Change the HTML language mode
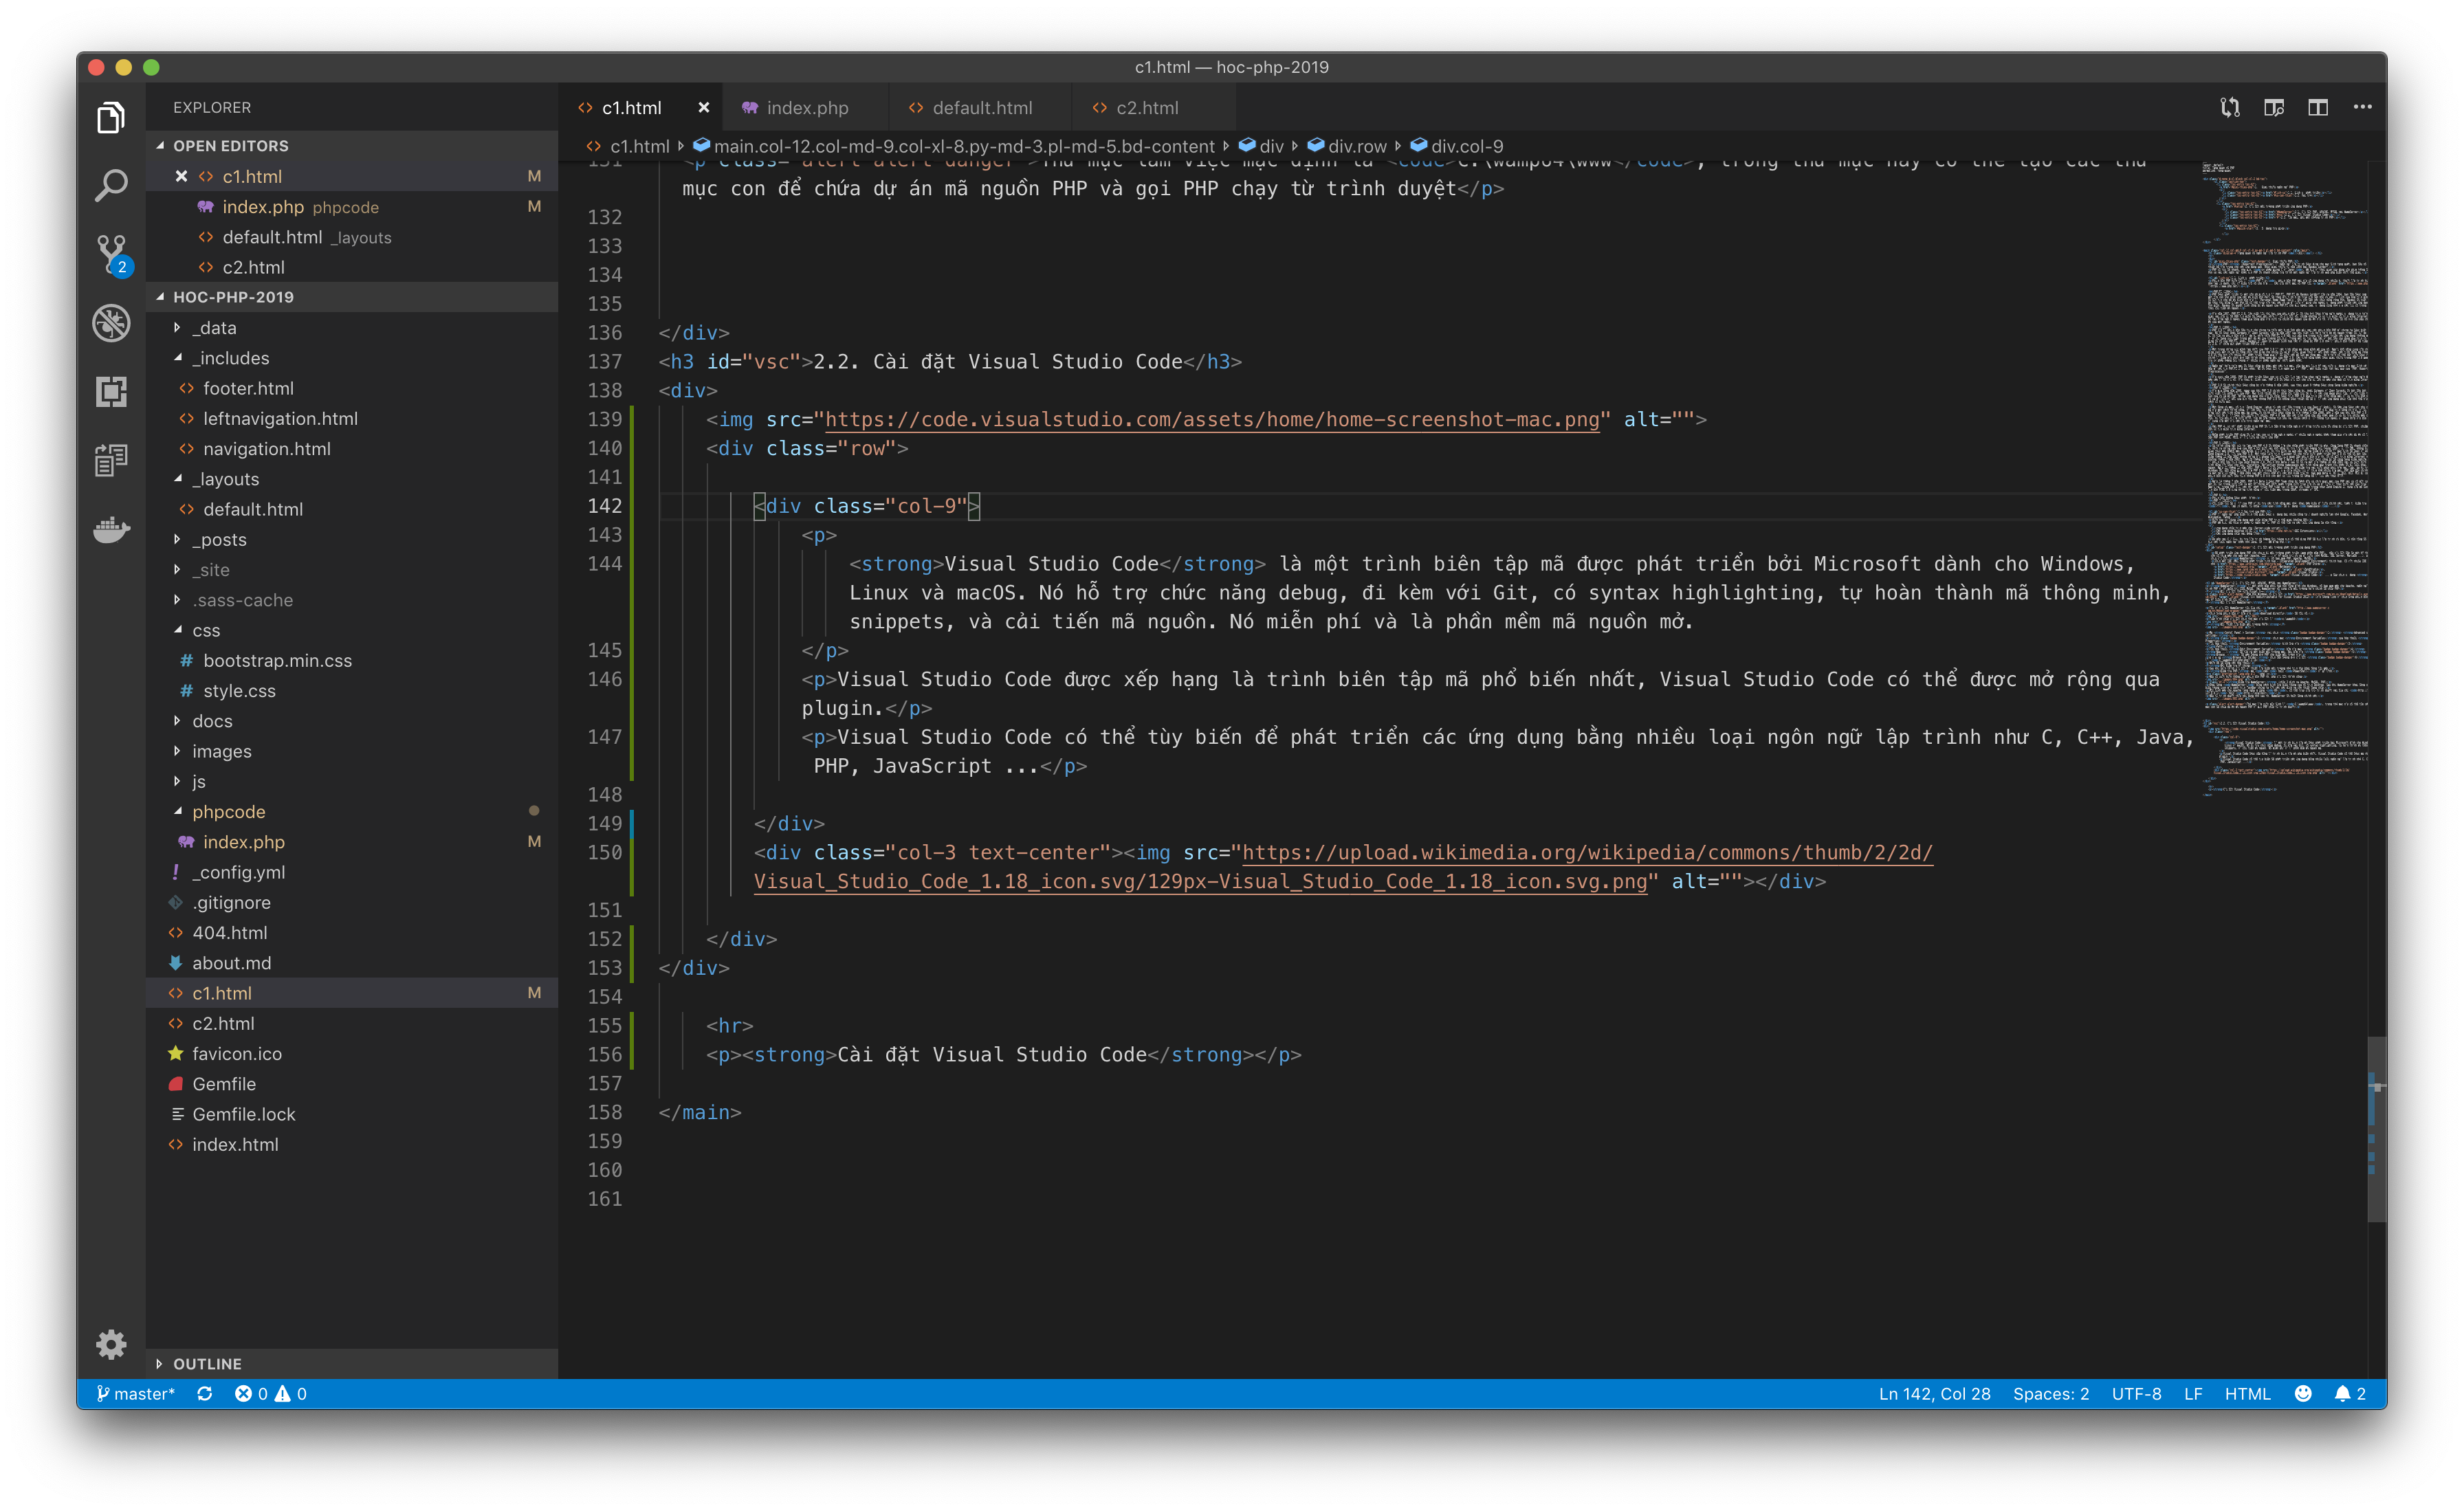 (2247, 1393)
